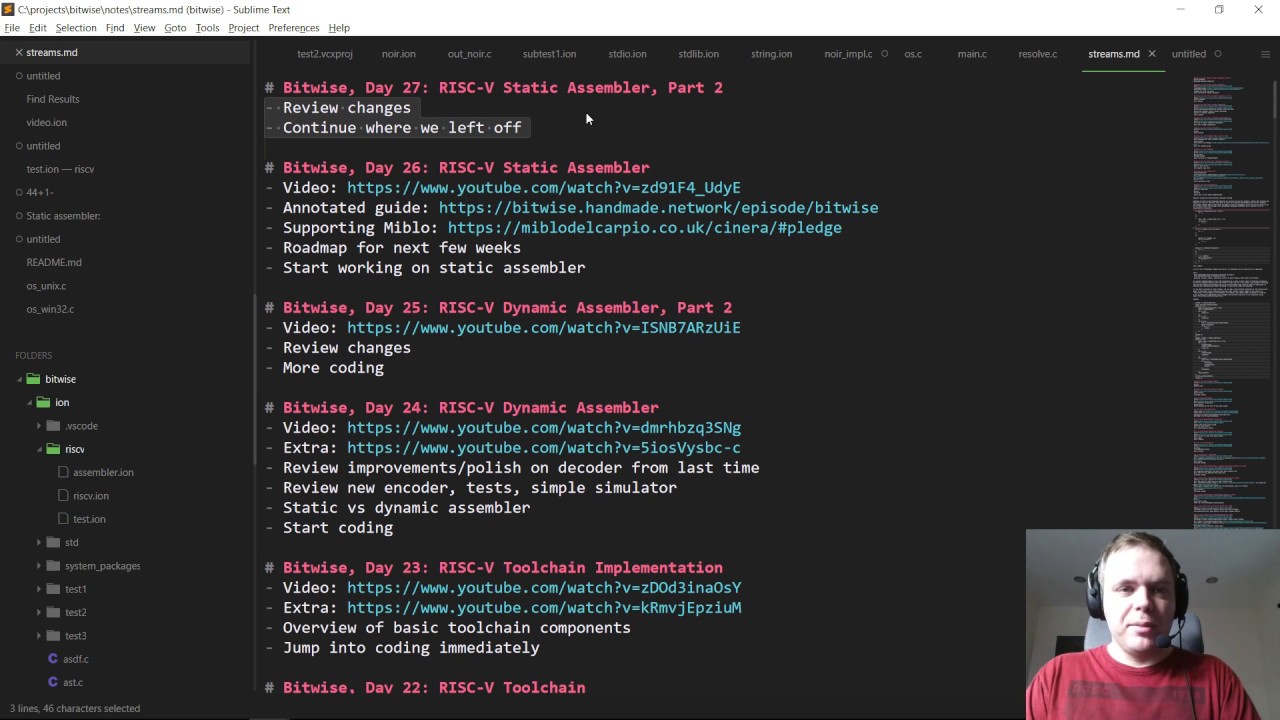Close streams.md using its tab X icon

(x=1152, y=54)
